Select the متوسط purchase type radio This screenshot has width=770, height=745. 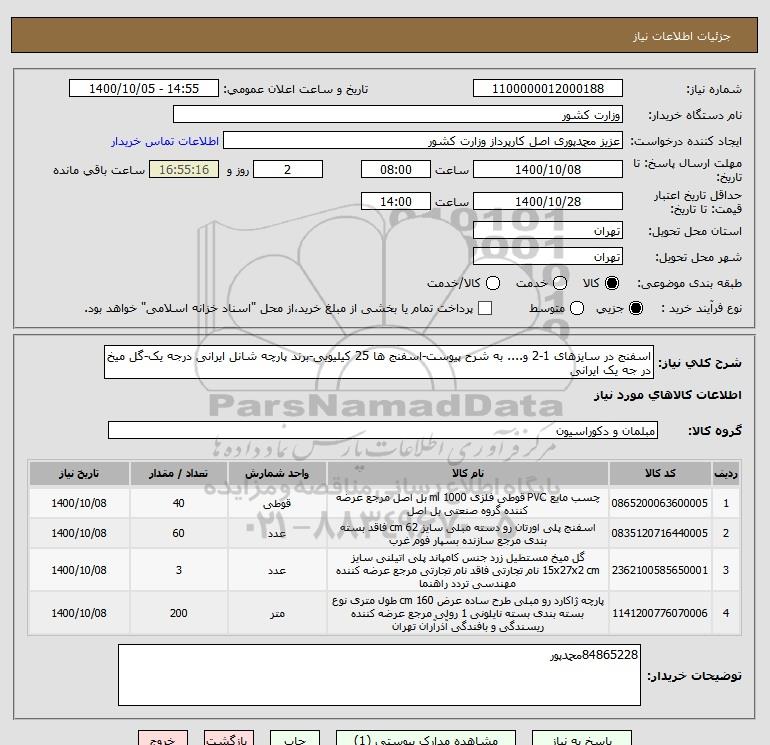click(x=577, y=308)
